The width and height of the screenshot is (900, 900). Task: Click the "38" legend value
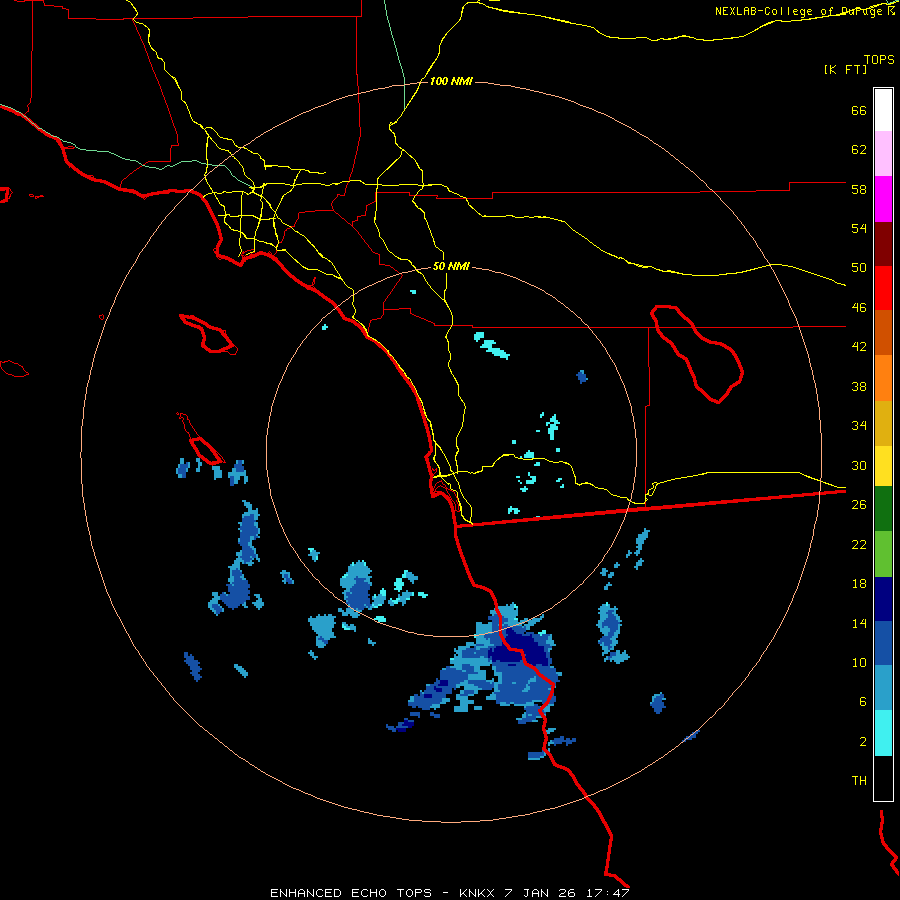point(859,386)
